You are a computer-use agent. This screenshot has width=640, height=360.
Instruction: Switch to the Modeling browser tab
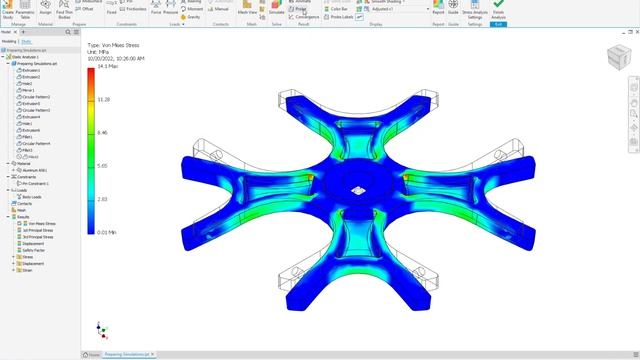[x=9, y=42]
